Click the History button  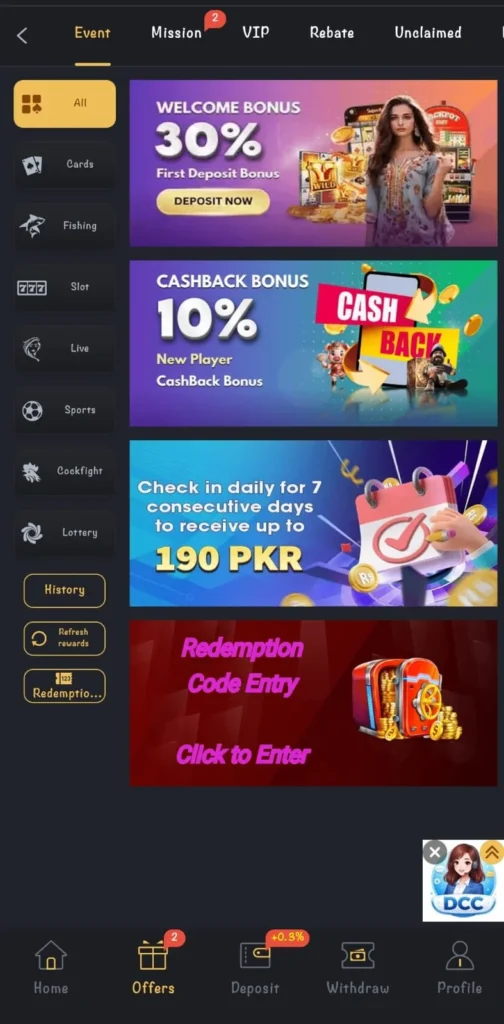[65, 590]
